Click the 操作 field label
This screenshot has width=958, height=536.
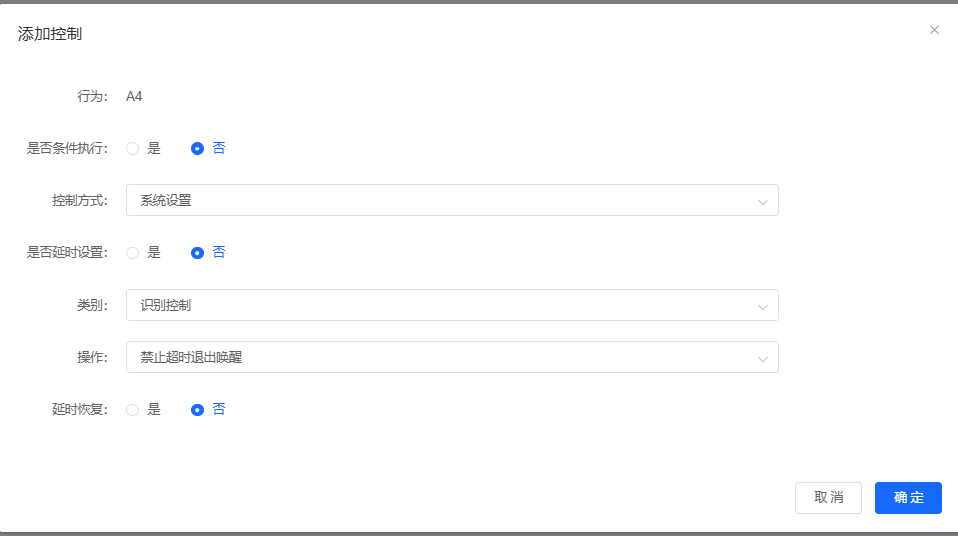[x=92, y=358]
